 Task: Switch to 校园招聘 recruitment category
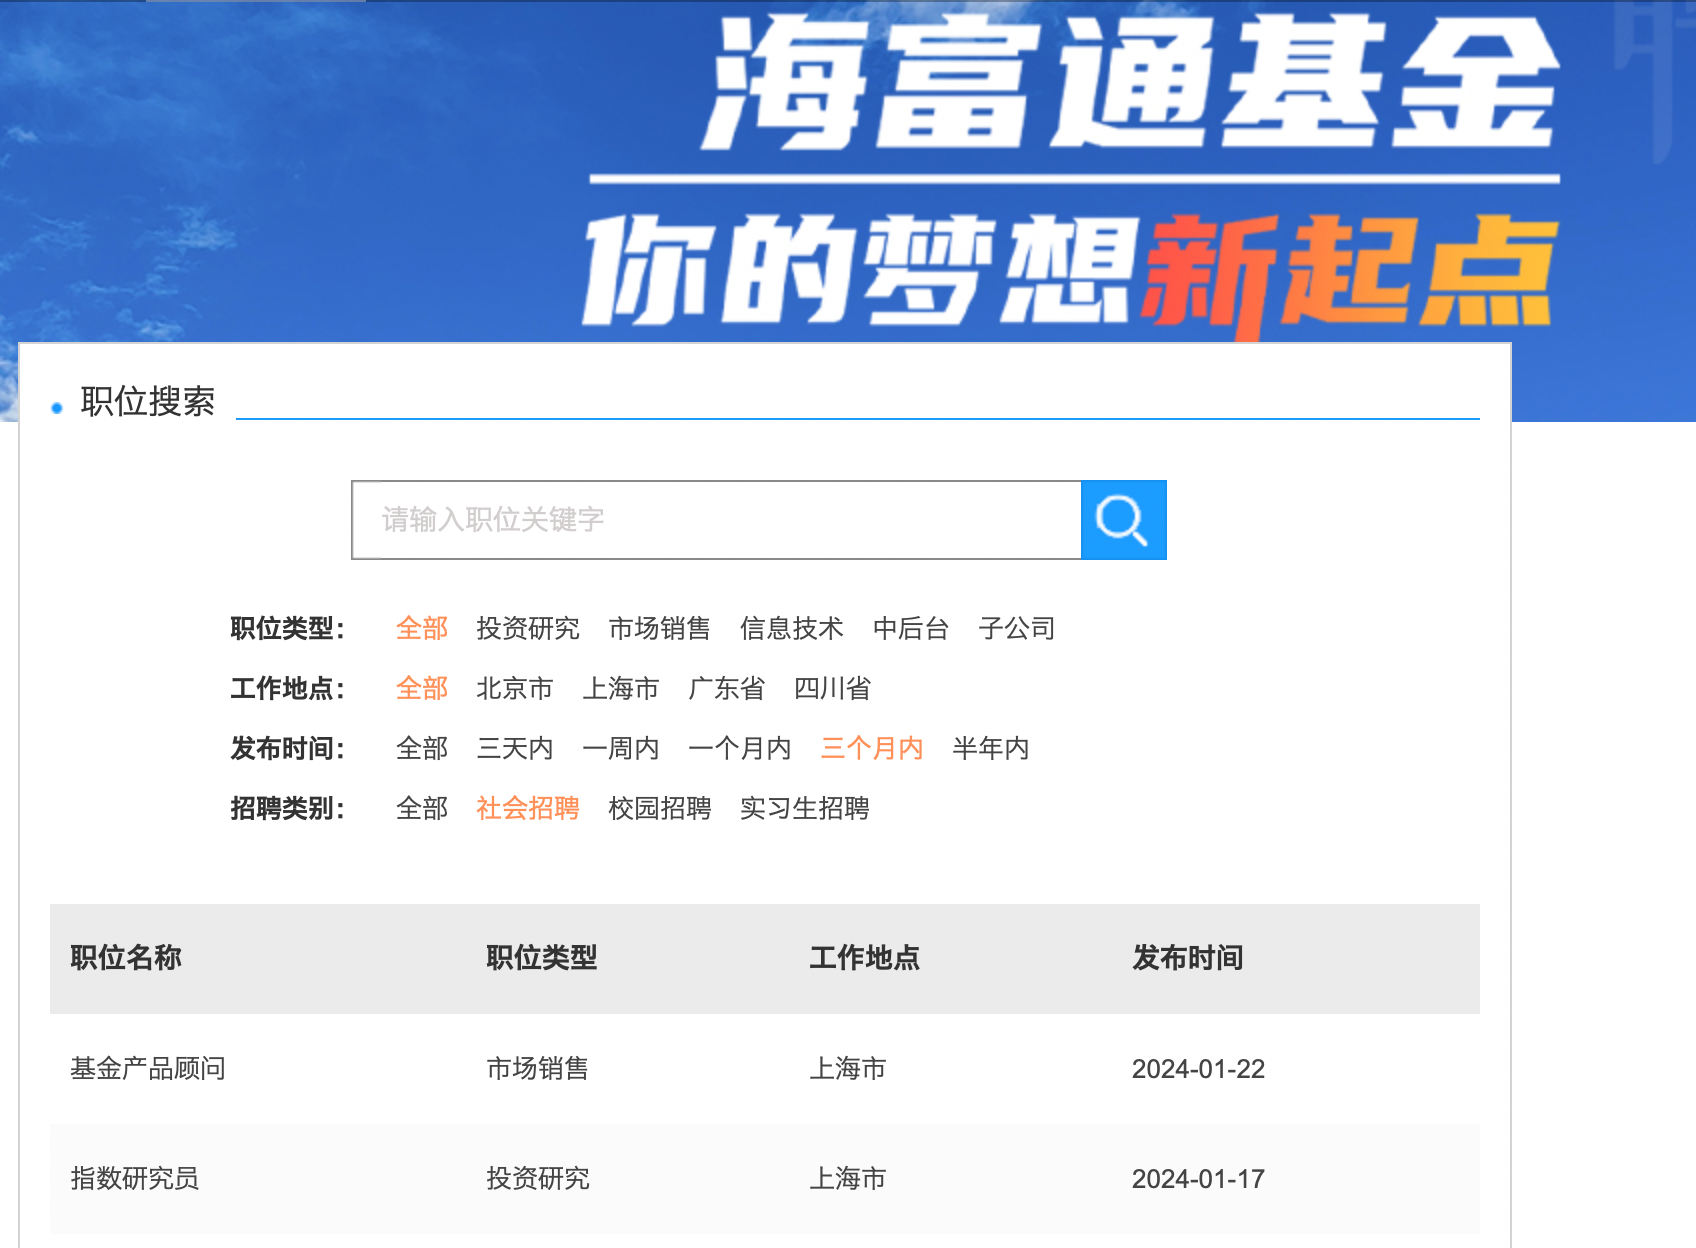coord(660,809)
